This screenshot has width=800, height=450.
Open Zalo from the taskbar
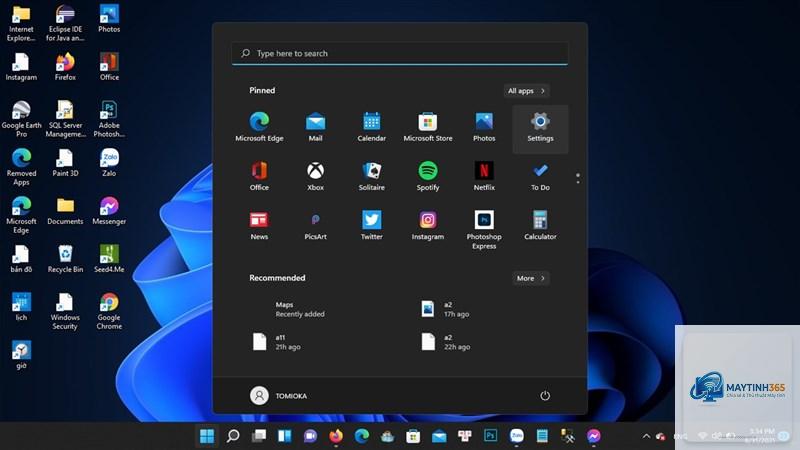tap(516, 436)
